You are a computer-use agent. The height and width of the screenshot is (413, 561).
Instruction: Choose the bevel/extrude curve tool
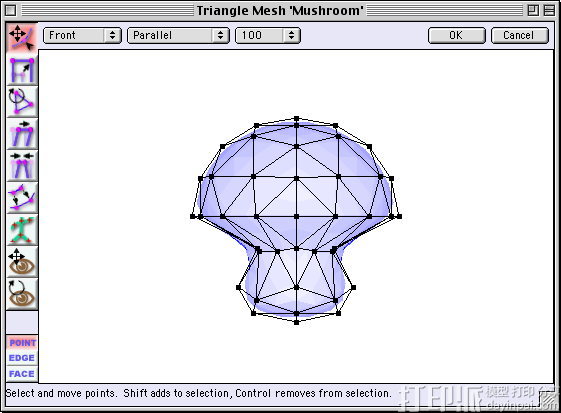click(x=22, y=198)
